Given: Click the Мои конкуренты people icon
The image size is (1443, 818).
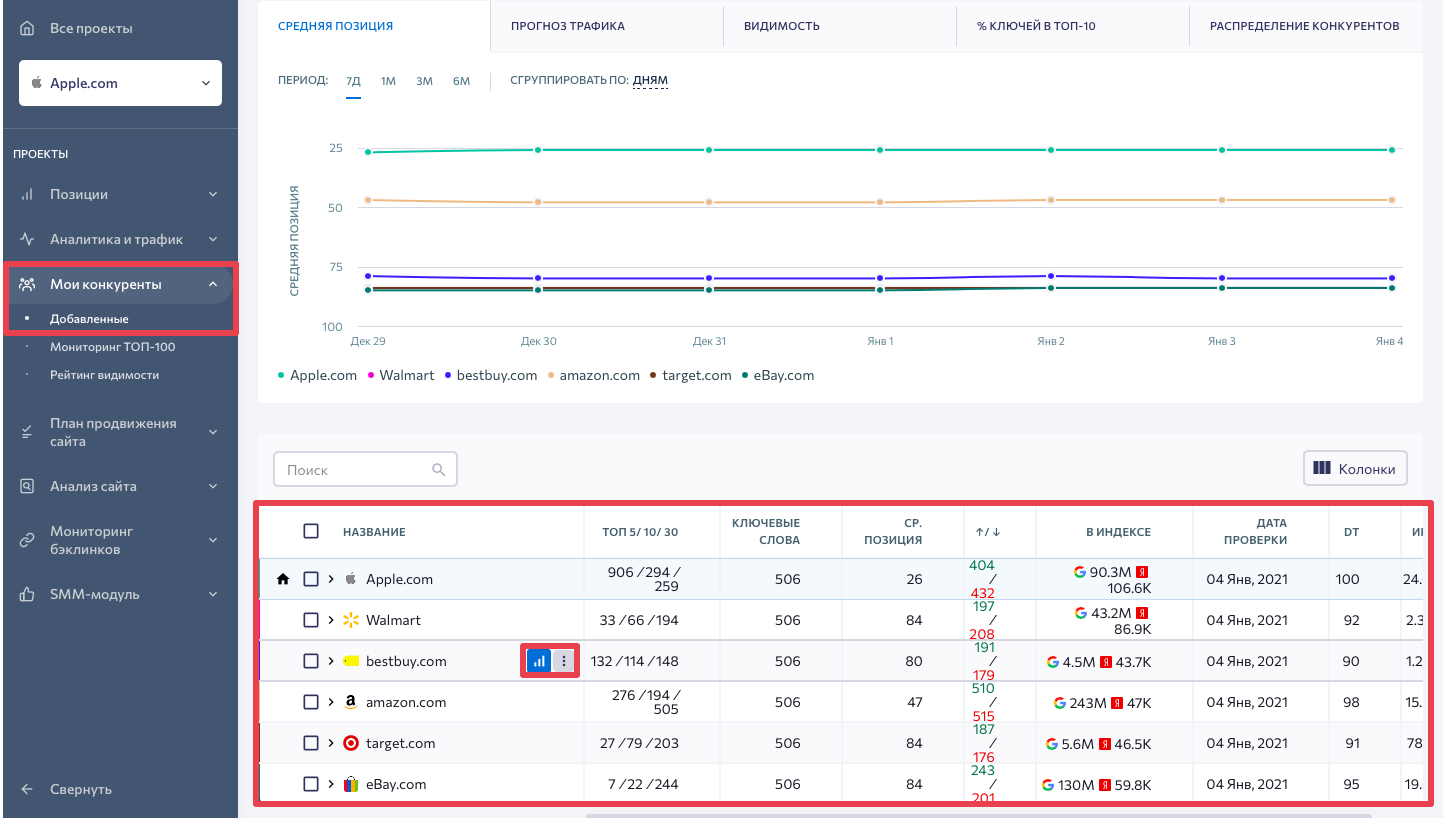Looking at the screenshot, I should (28, 285).
